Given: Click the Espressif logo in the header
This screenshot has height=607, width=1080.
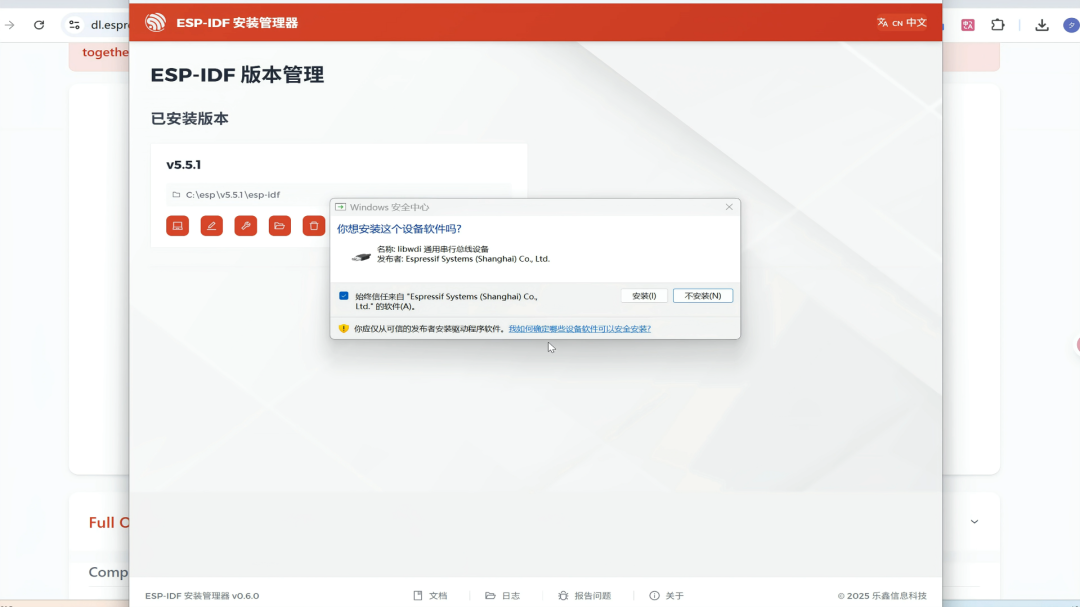Looking at the screenshot, I should pyautogui.click(x=156, y=23).
